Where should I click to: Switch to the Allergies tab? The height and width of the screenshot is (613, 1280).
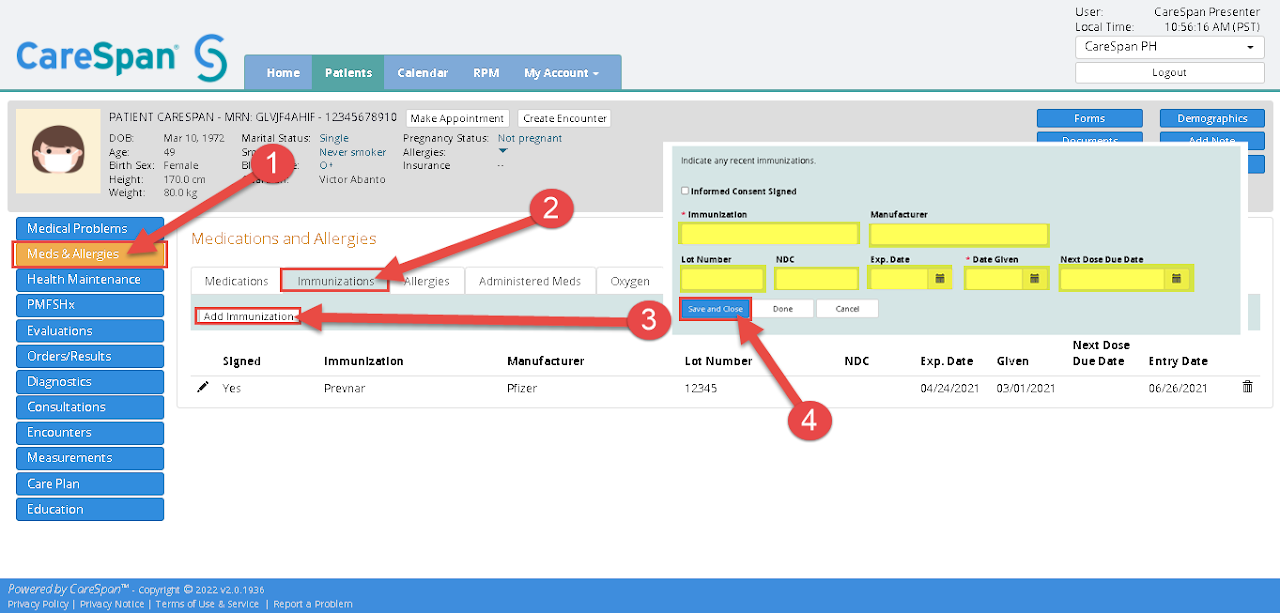427,281
